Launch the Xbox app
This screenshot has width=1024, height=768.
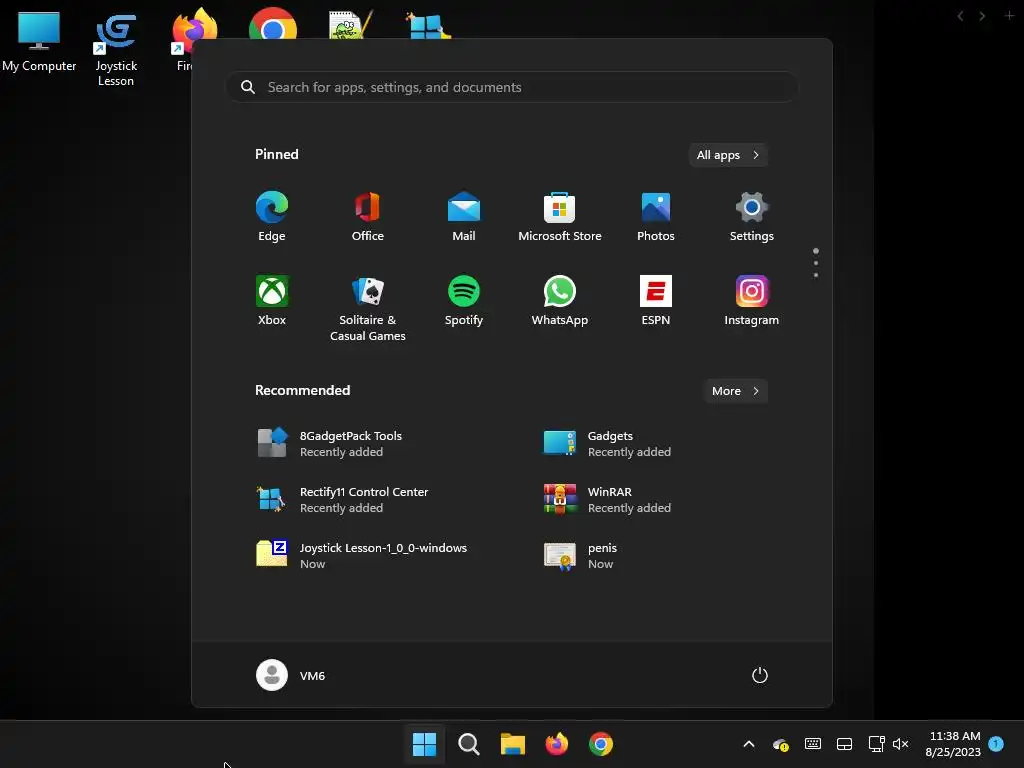click(x=272, y=300)
